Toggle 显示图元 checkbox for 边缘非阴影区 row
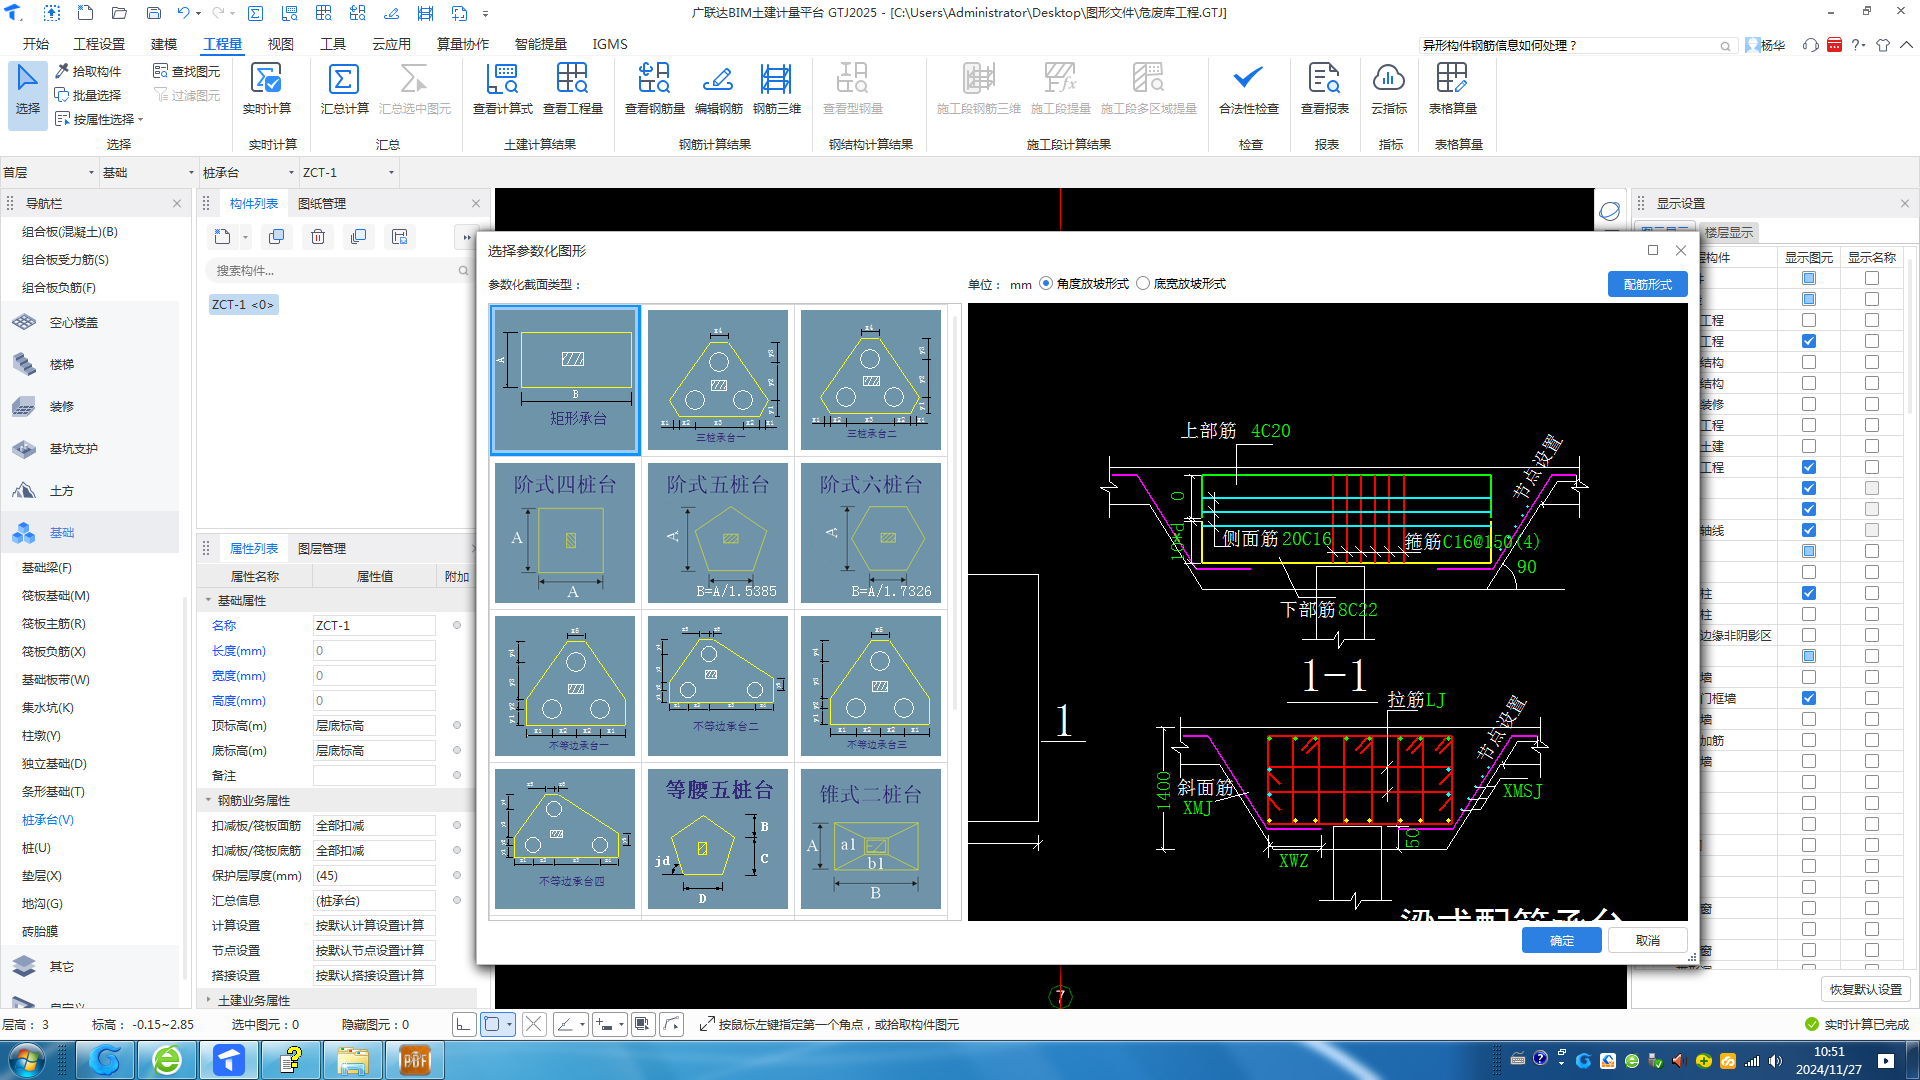 tap(1809, 635)
